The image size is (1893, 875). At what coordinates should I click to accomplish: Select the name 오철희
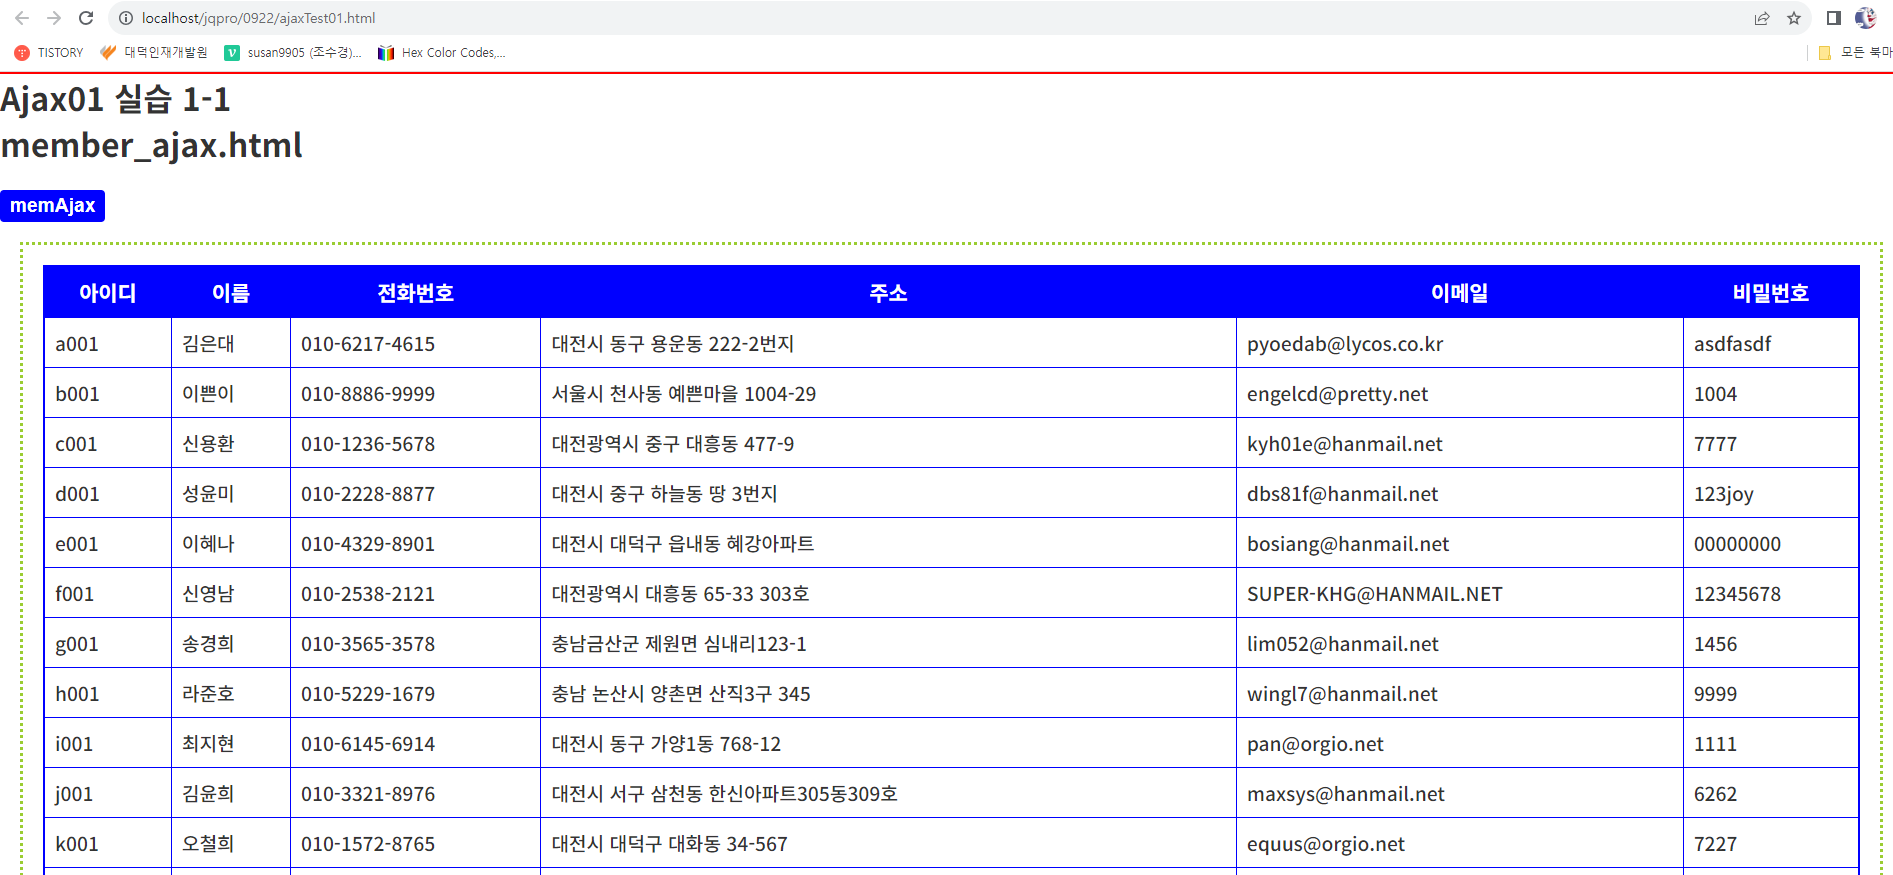tap(208, 844)
